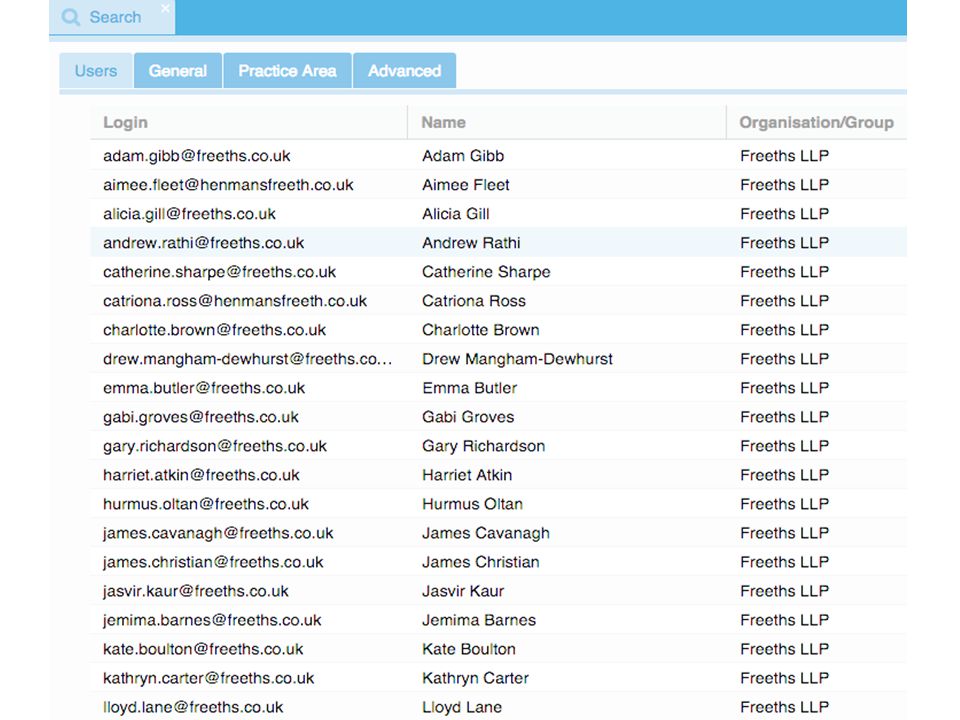Image resolution: width=960 pixels, height=720 pixels.
Task: Click the name James Christian
Action: click(x=481, y=563)
